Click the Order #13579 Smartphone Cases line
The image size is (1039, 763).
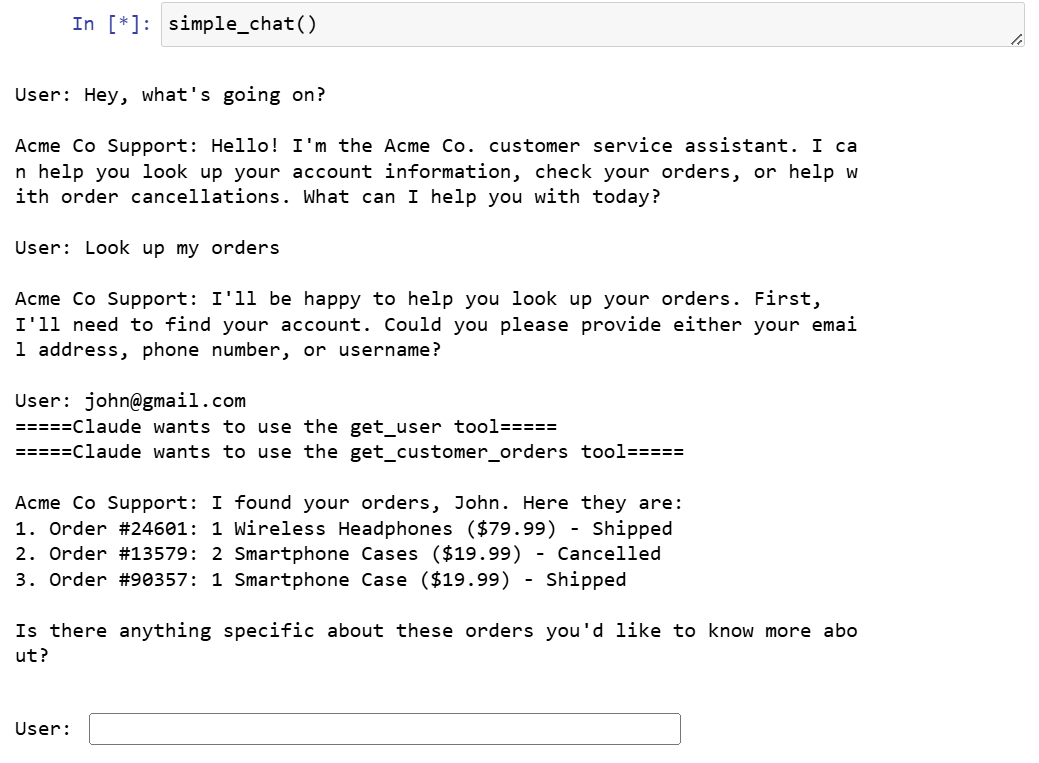tap(338, 554)
